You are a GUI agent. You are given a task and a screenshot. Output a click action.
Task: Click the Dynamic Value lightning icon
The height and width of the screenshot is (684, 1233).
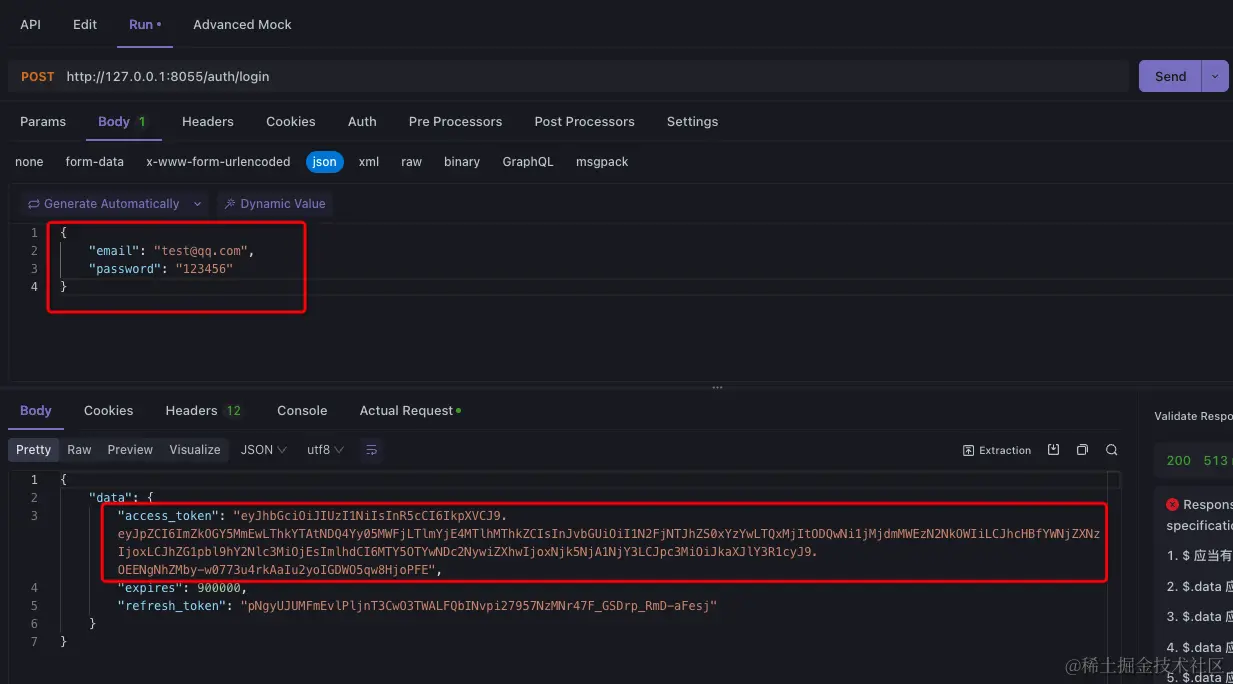[230, 203]
